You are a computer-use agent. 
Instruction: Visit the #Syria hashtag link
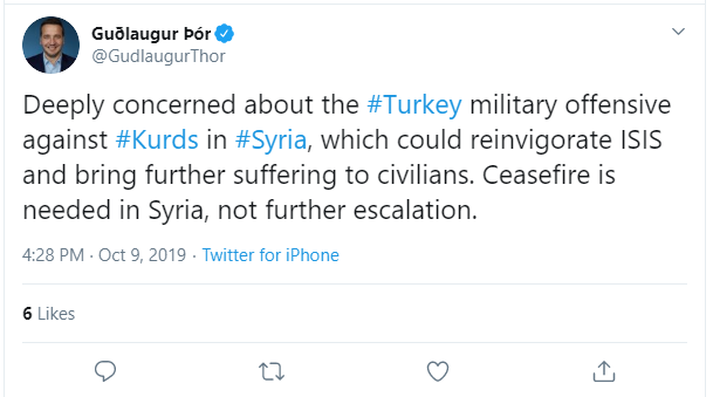(271, 140)
